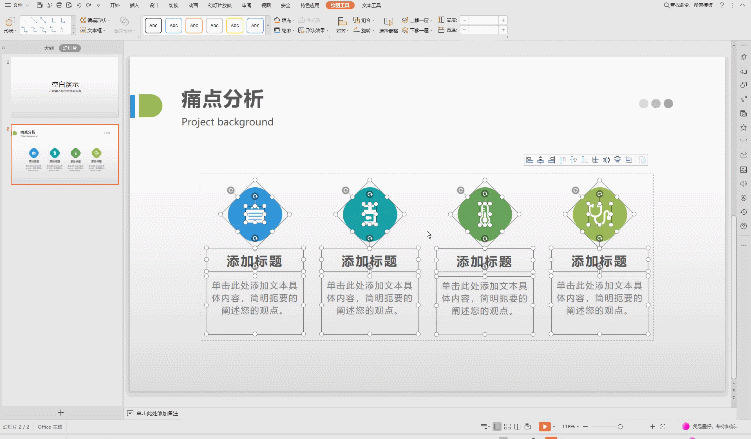
Task: Open the 绘图工具 ribbon tab
Action: point(341,5)
